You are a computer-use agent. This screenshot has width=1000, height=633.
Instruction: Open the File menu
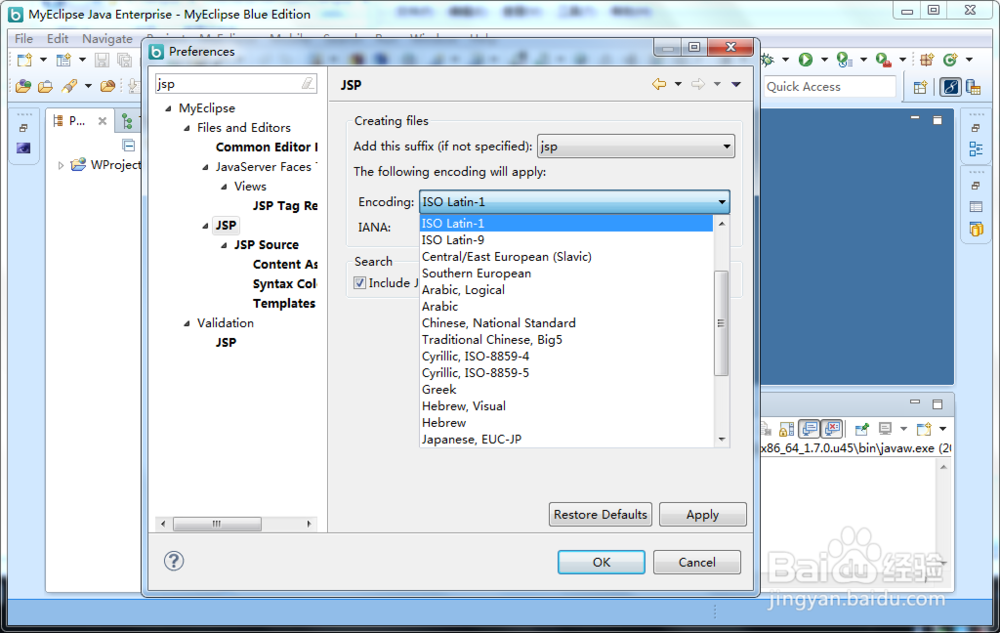pyautogui.click(x=24, y=38)
